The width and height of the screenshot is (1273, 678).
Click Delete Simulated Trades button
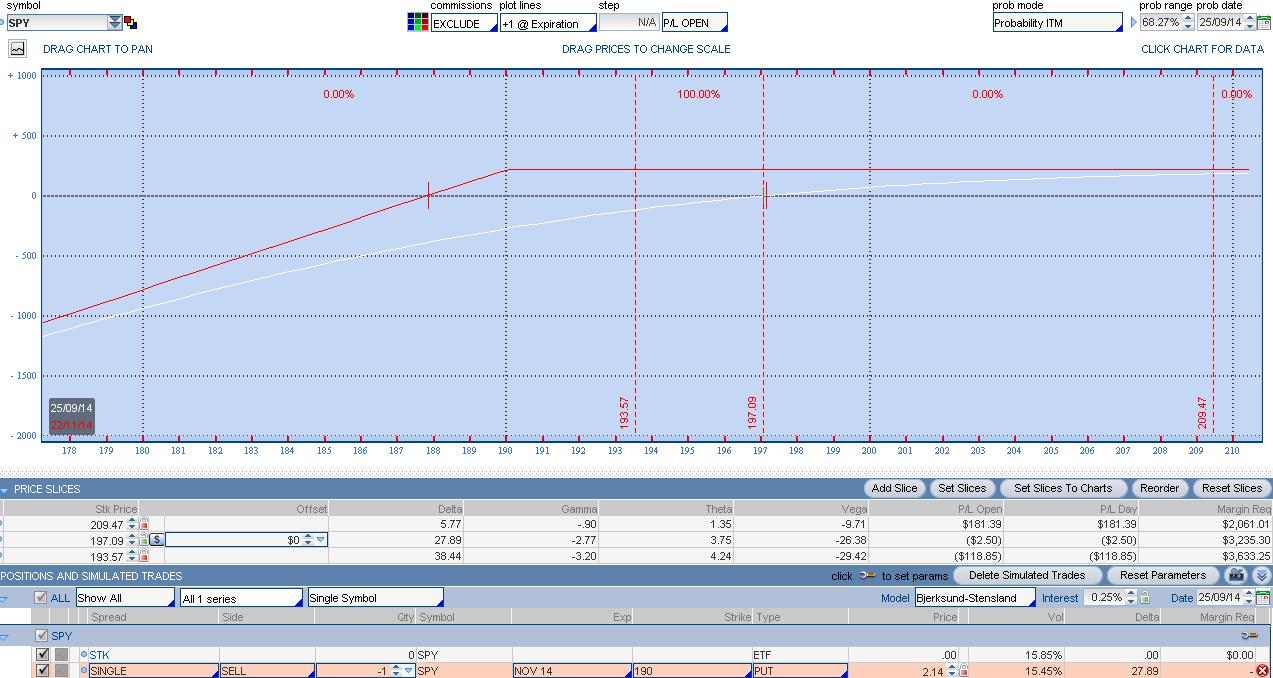[x=1027, y=575]
